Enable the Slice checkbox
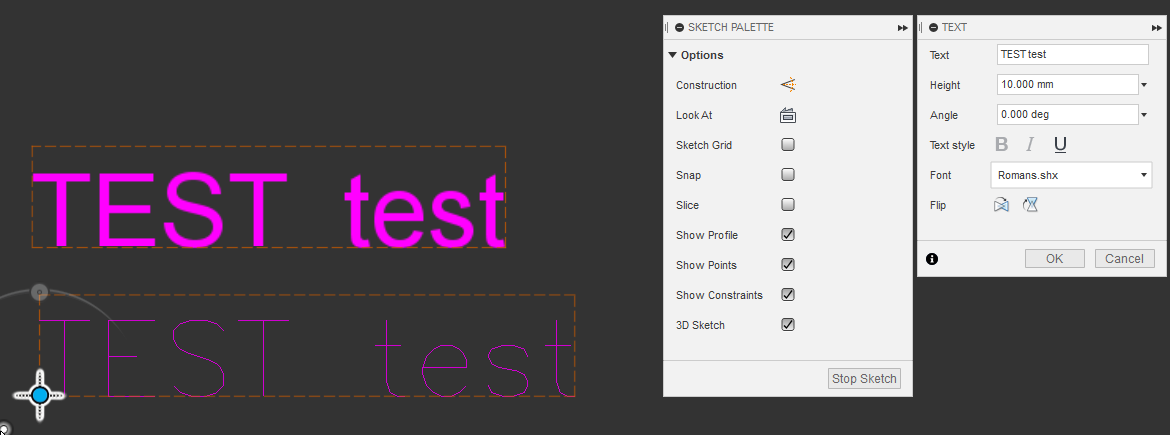This screenshot has height=435, width=1170. point(788,204)
